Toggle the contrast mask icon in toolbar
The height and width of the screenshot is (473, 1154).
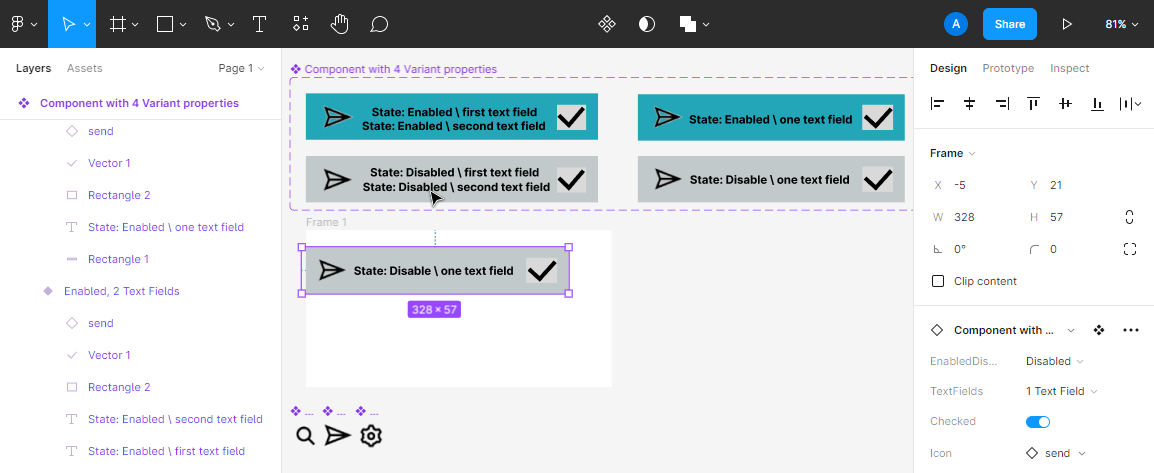click(647, 24)
